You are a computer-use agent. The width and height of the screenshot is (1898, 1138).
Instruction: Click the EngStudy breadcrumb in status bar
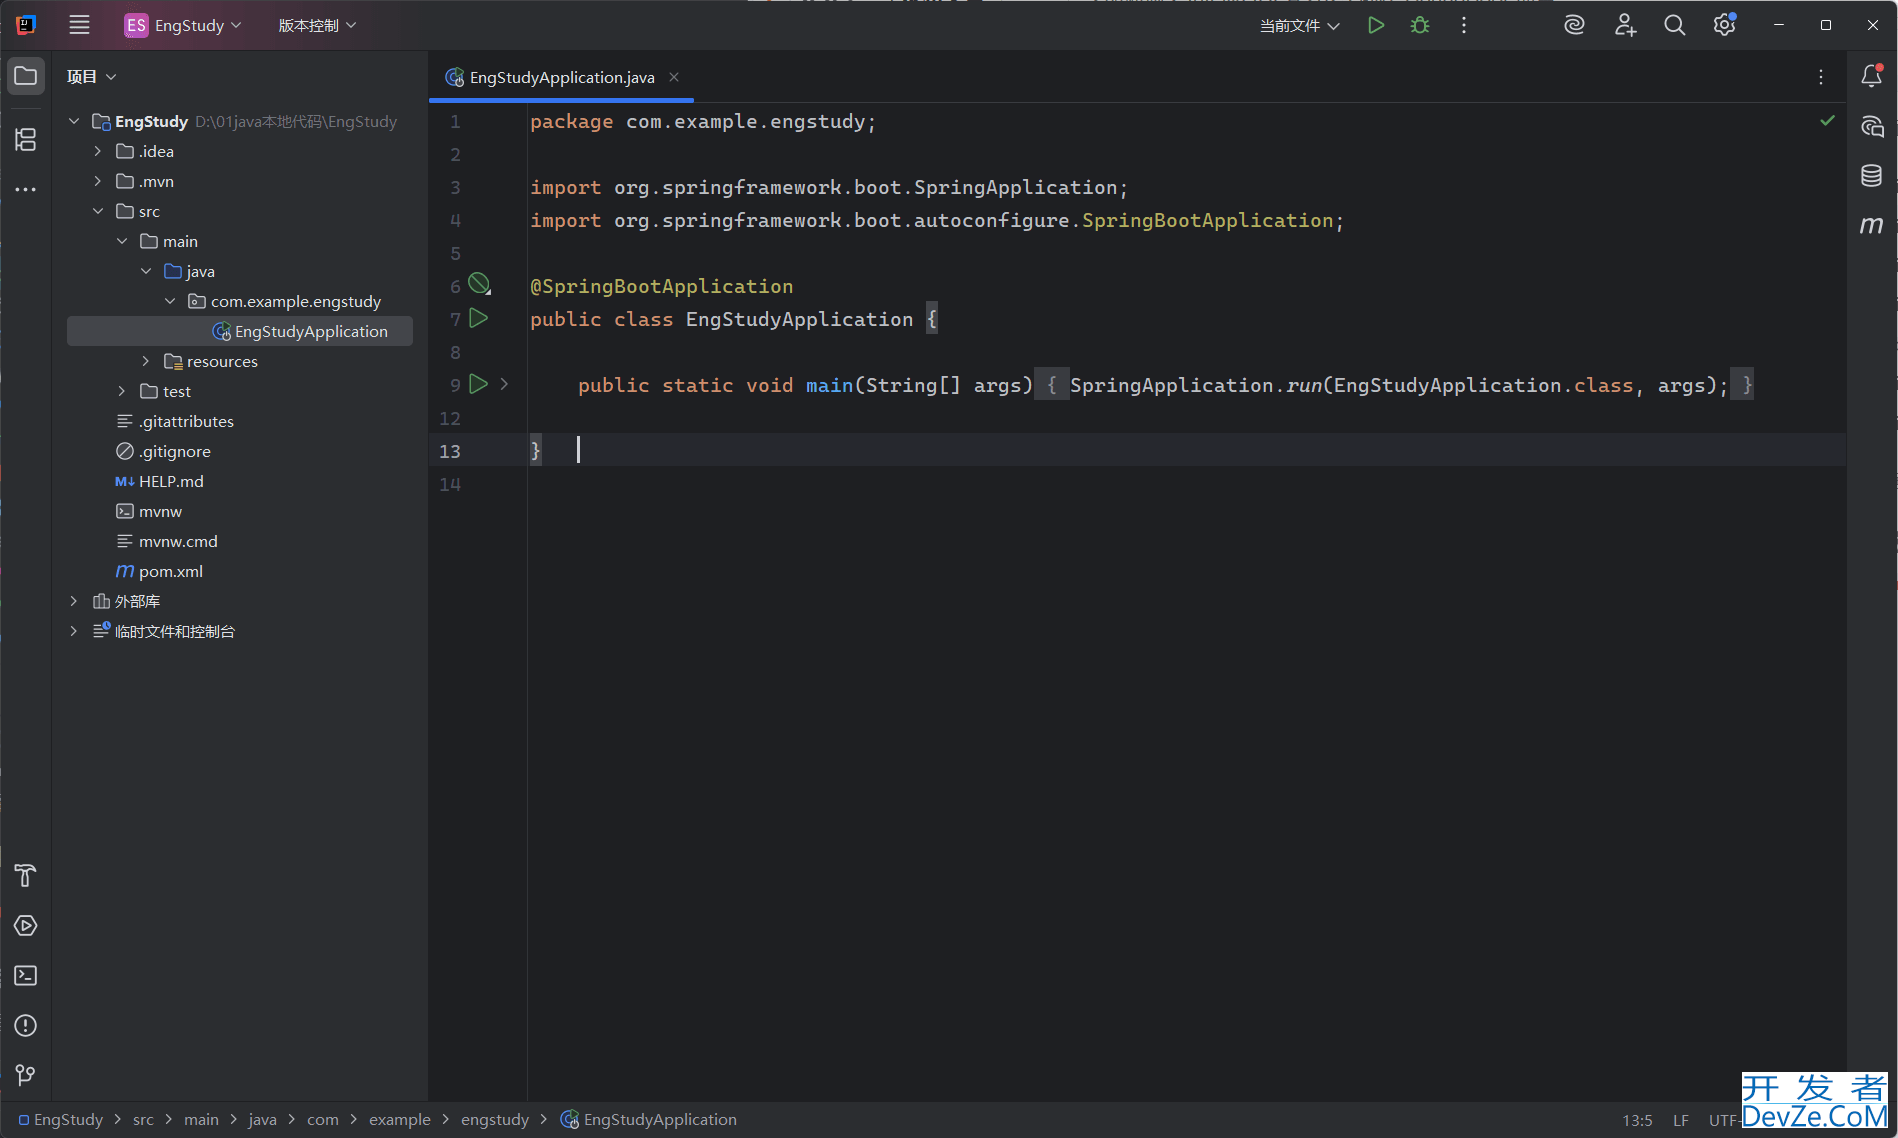(61, 1120)
